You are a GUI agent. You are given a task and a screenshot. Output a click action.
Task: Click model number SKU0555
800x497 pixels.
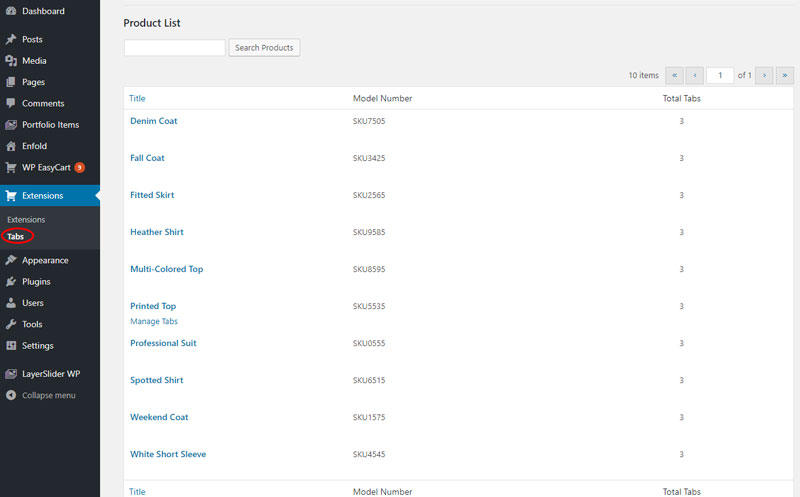tap(369, 343)
